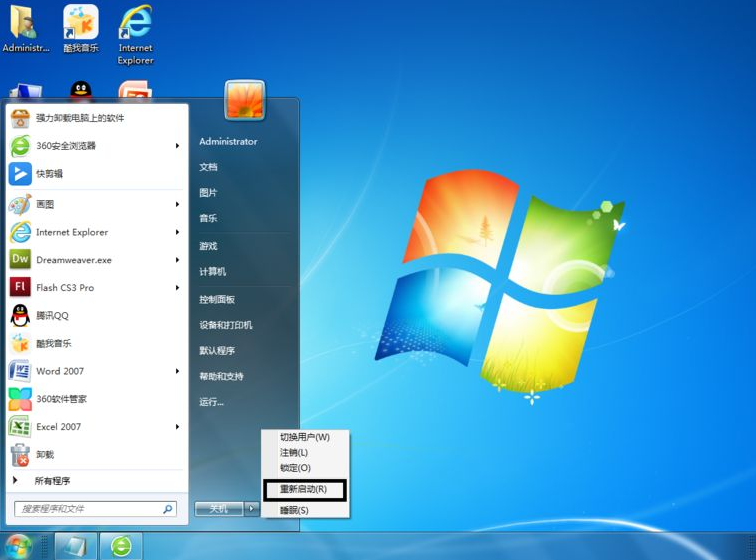This screenshot has width=756, height=560.
Task: Expand 360安全浏览器 submenu arrow
Action: [x=178, y=146]
